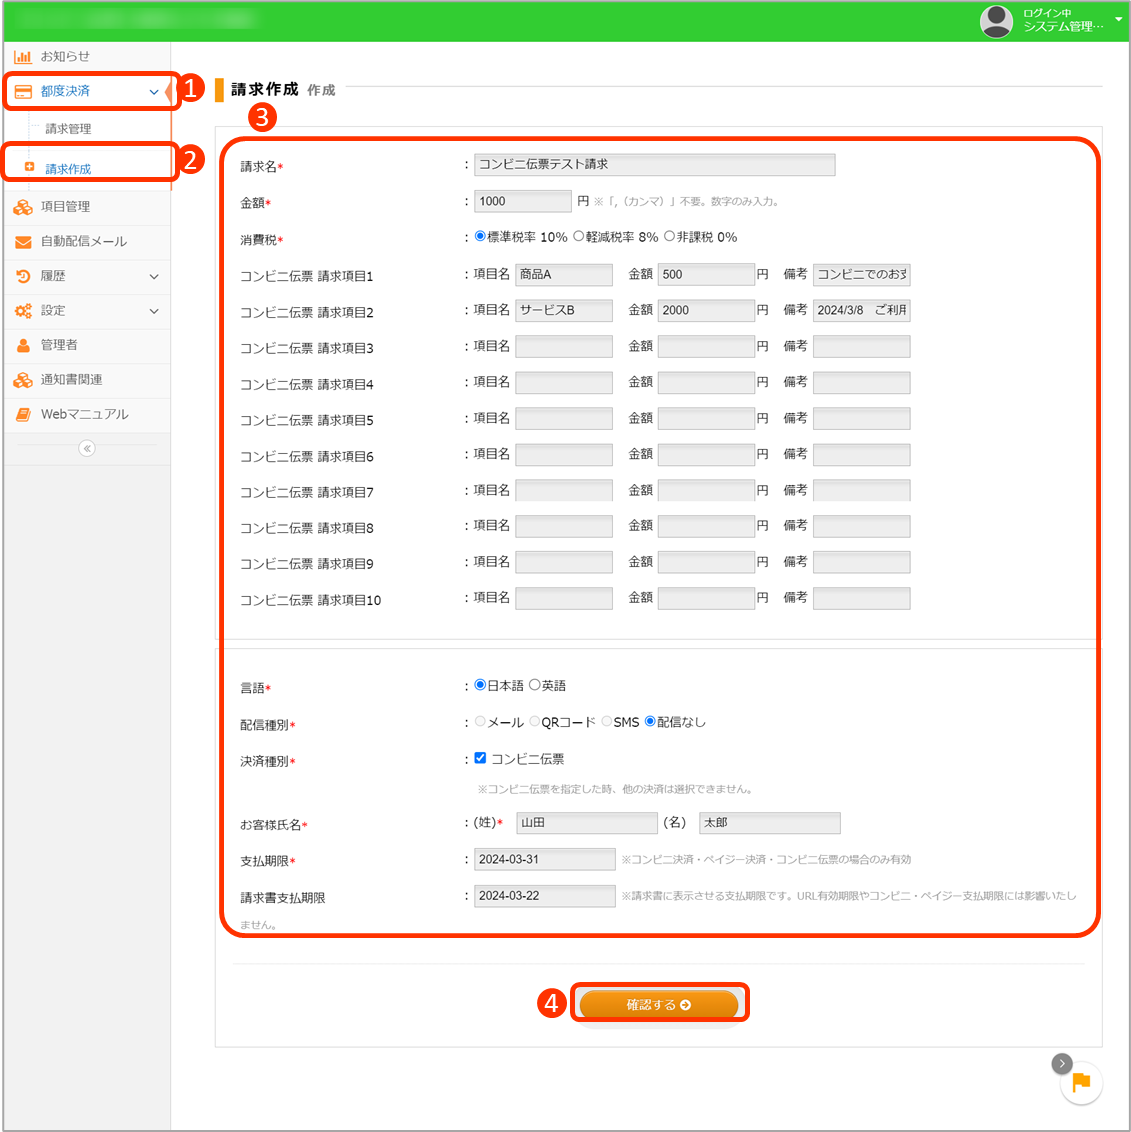Select 英語 language radio button

pyautogui.click(x=535, y=685)
